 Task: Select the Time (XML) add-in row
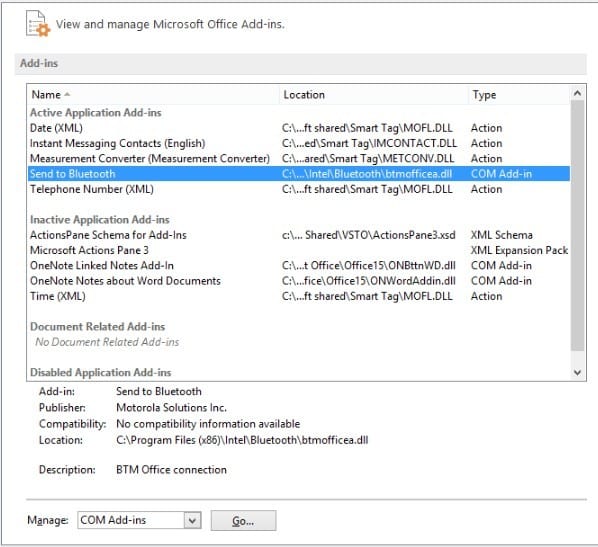299,296
